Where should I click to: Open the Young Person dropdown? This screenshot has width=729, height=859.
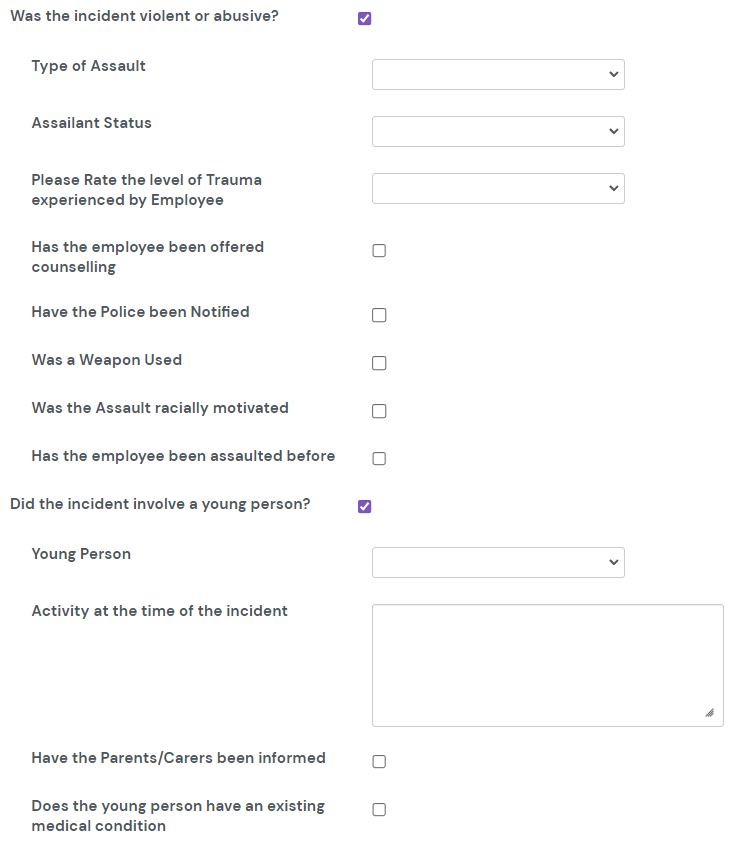tap(497, 562)
